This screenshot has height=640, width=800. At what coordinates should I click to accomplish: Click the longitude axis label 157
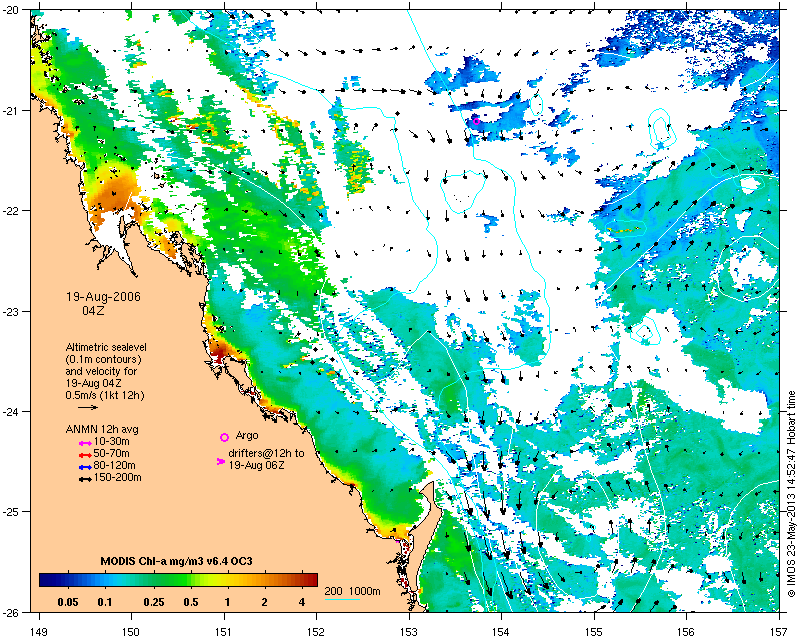779,632
